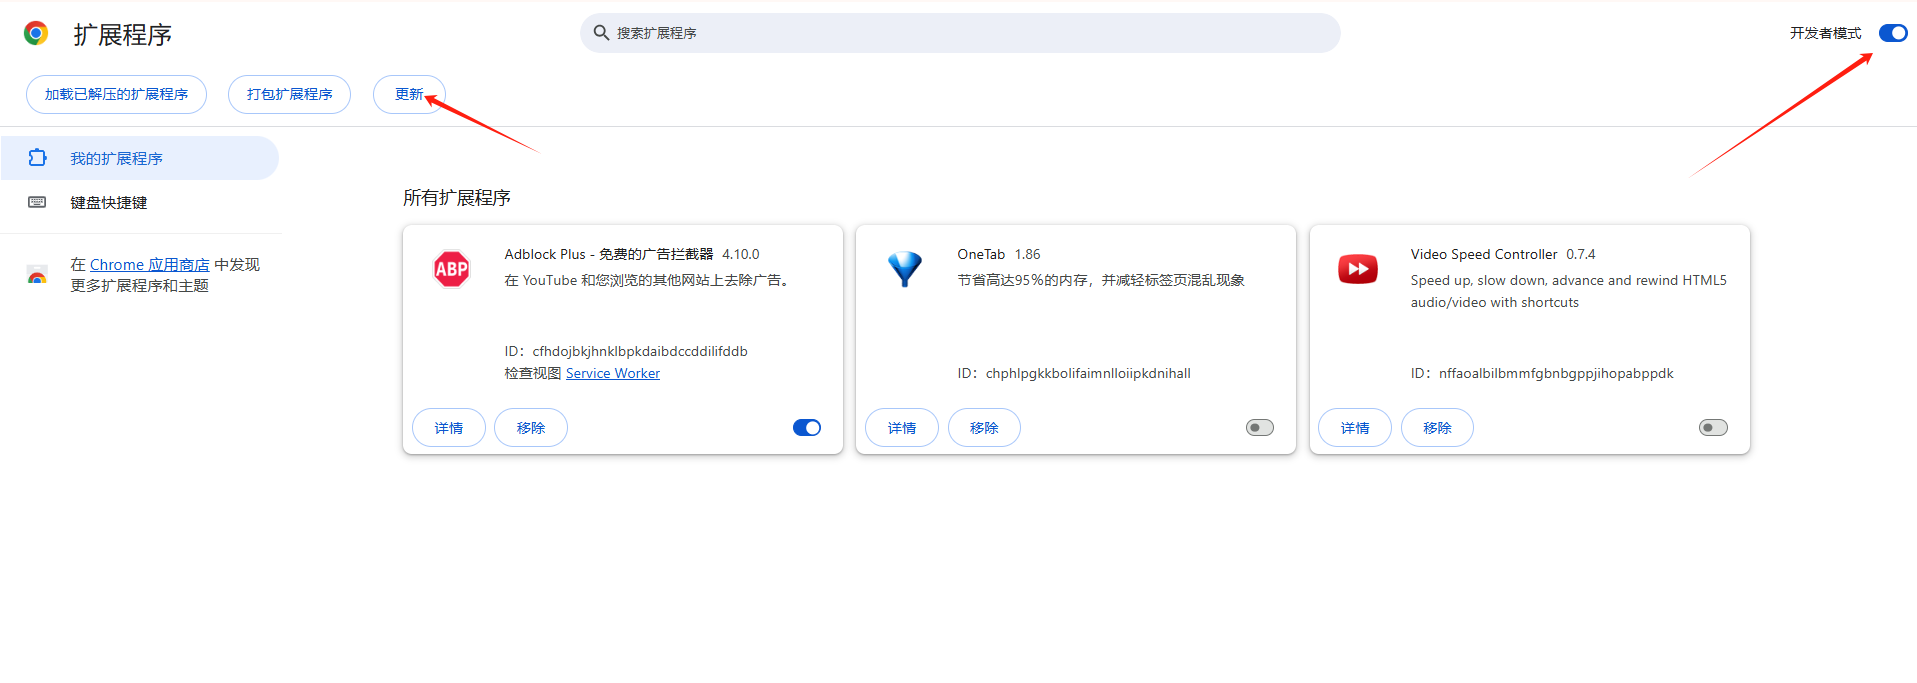1917x683 pixels.
Task: Click the Adblock Plus 4.10.0 title
Action: 632,254
